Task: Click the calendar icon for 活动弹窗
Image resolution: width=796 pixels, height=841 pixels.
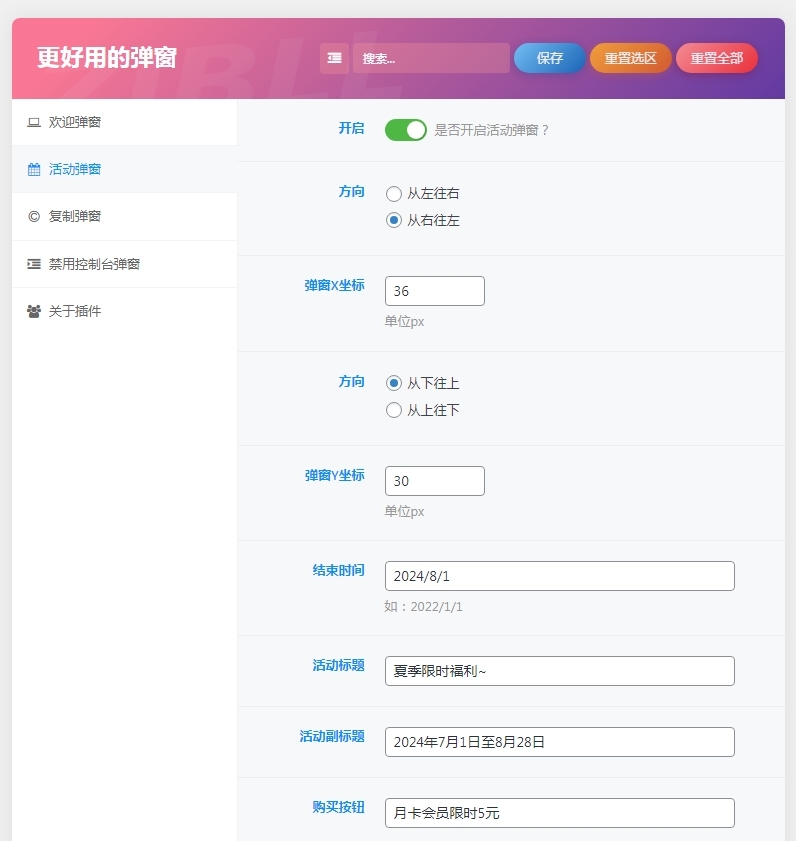Action: point(34,170)
